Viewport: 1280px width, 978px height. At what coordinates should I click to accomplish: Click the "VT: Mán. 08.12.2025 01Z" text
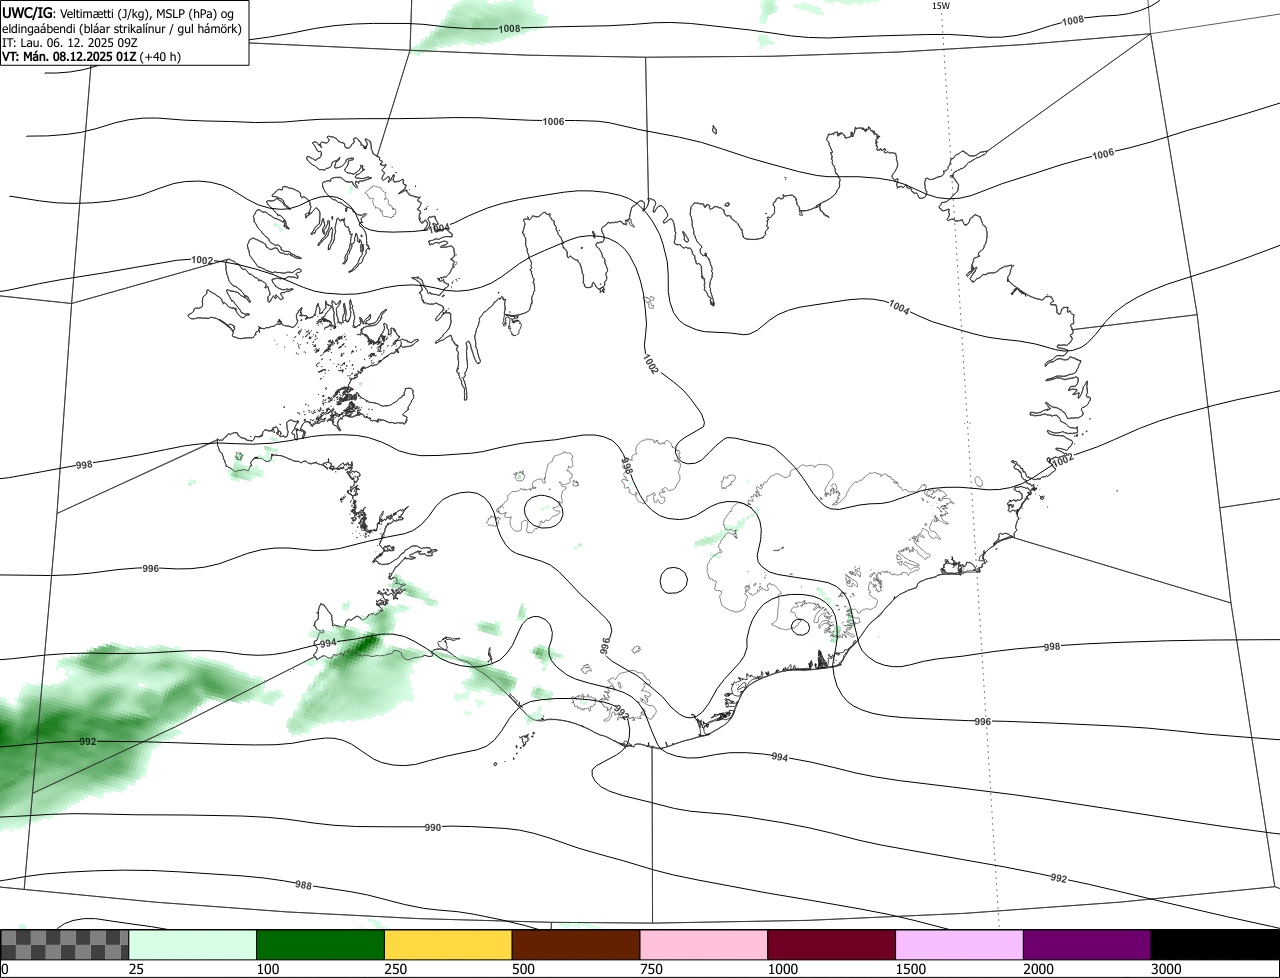69,57
